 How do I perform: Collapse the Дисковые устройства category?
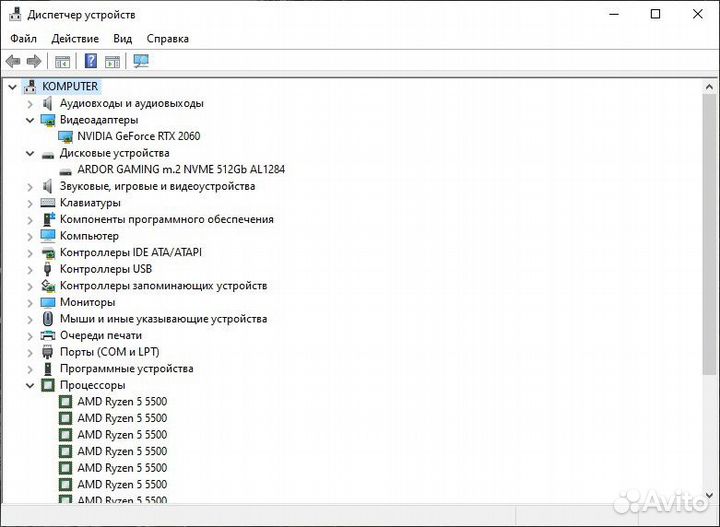pos(30,153)
